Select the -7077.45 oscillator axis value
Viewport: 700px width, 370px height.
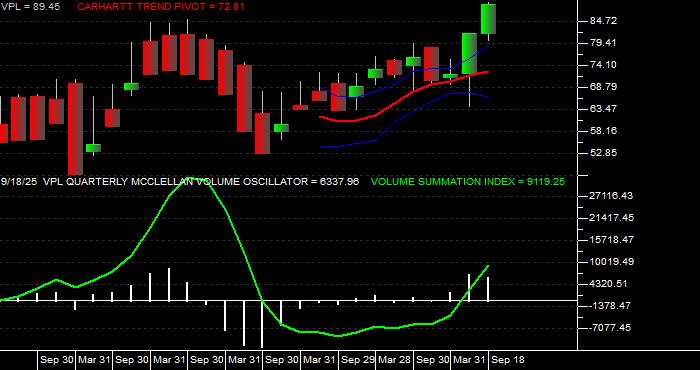(x=609, y=328)
